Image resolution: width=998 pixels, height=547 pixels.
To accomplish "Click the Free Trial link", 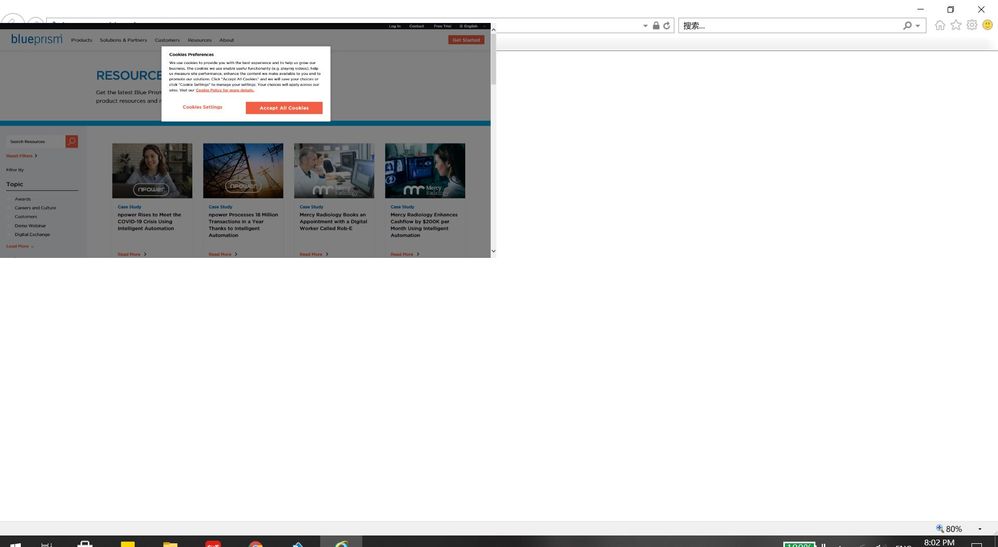I will pyautogui.click(x=442, y=26).
